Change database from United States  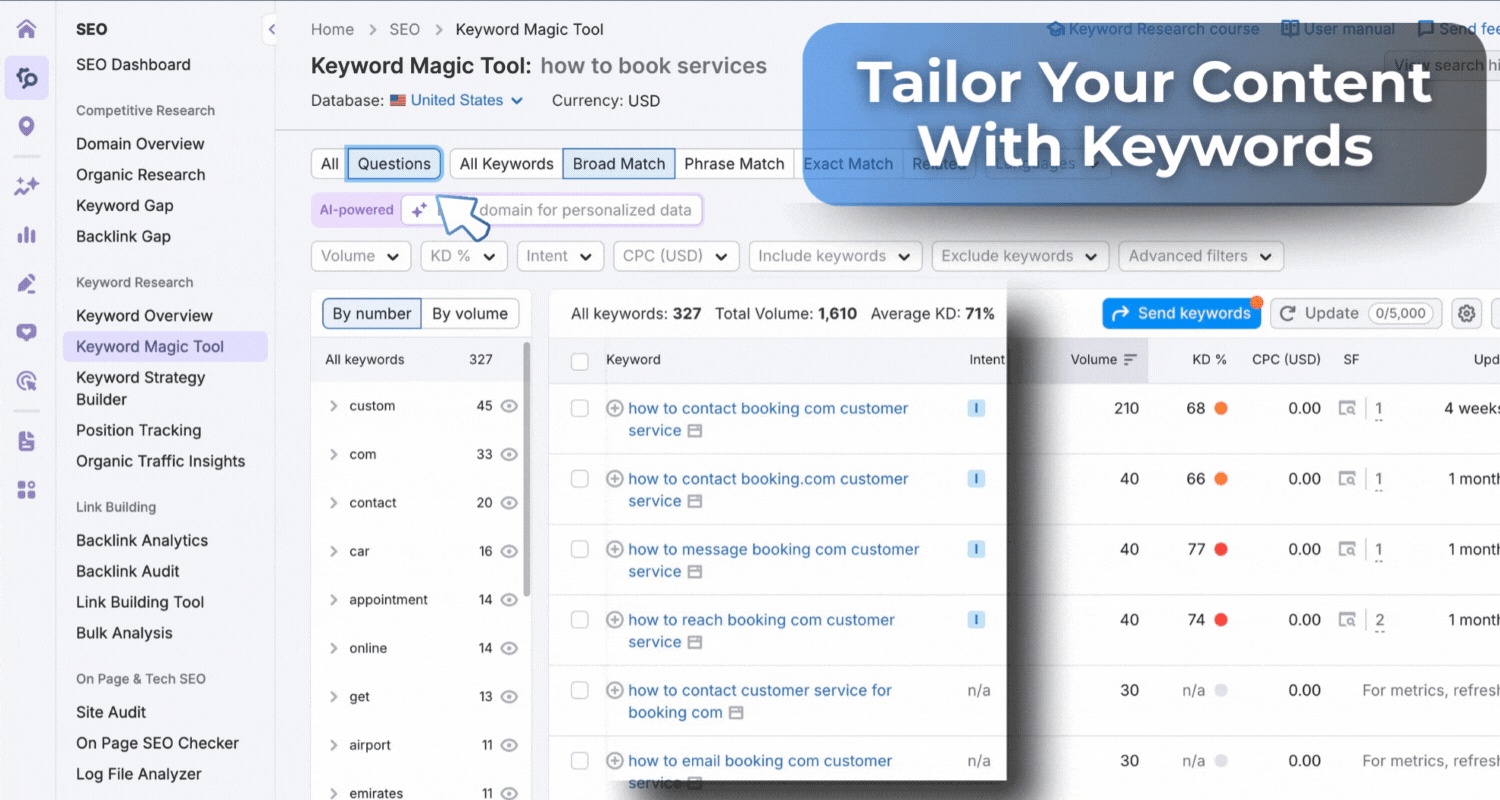[457, 100]
